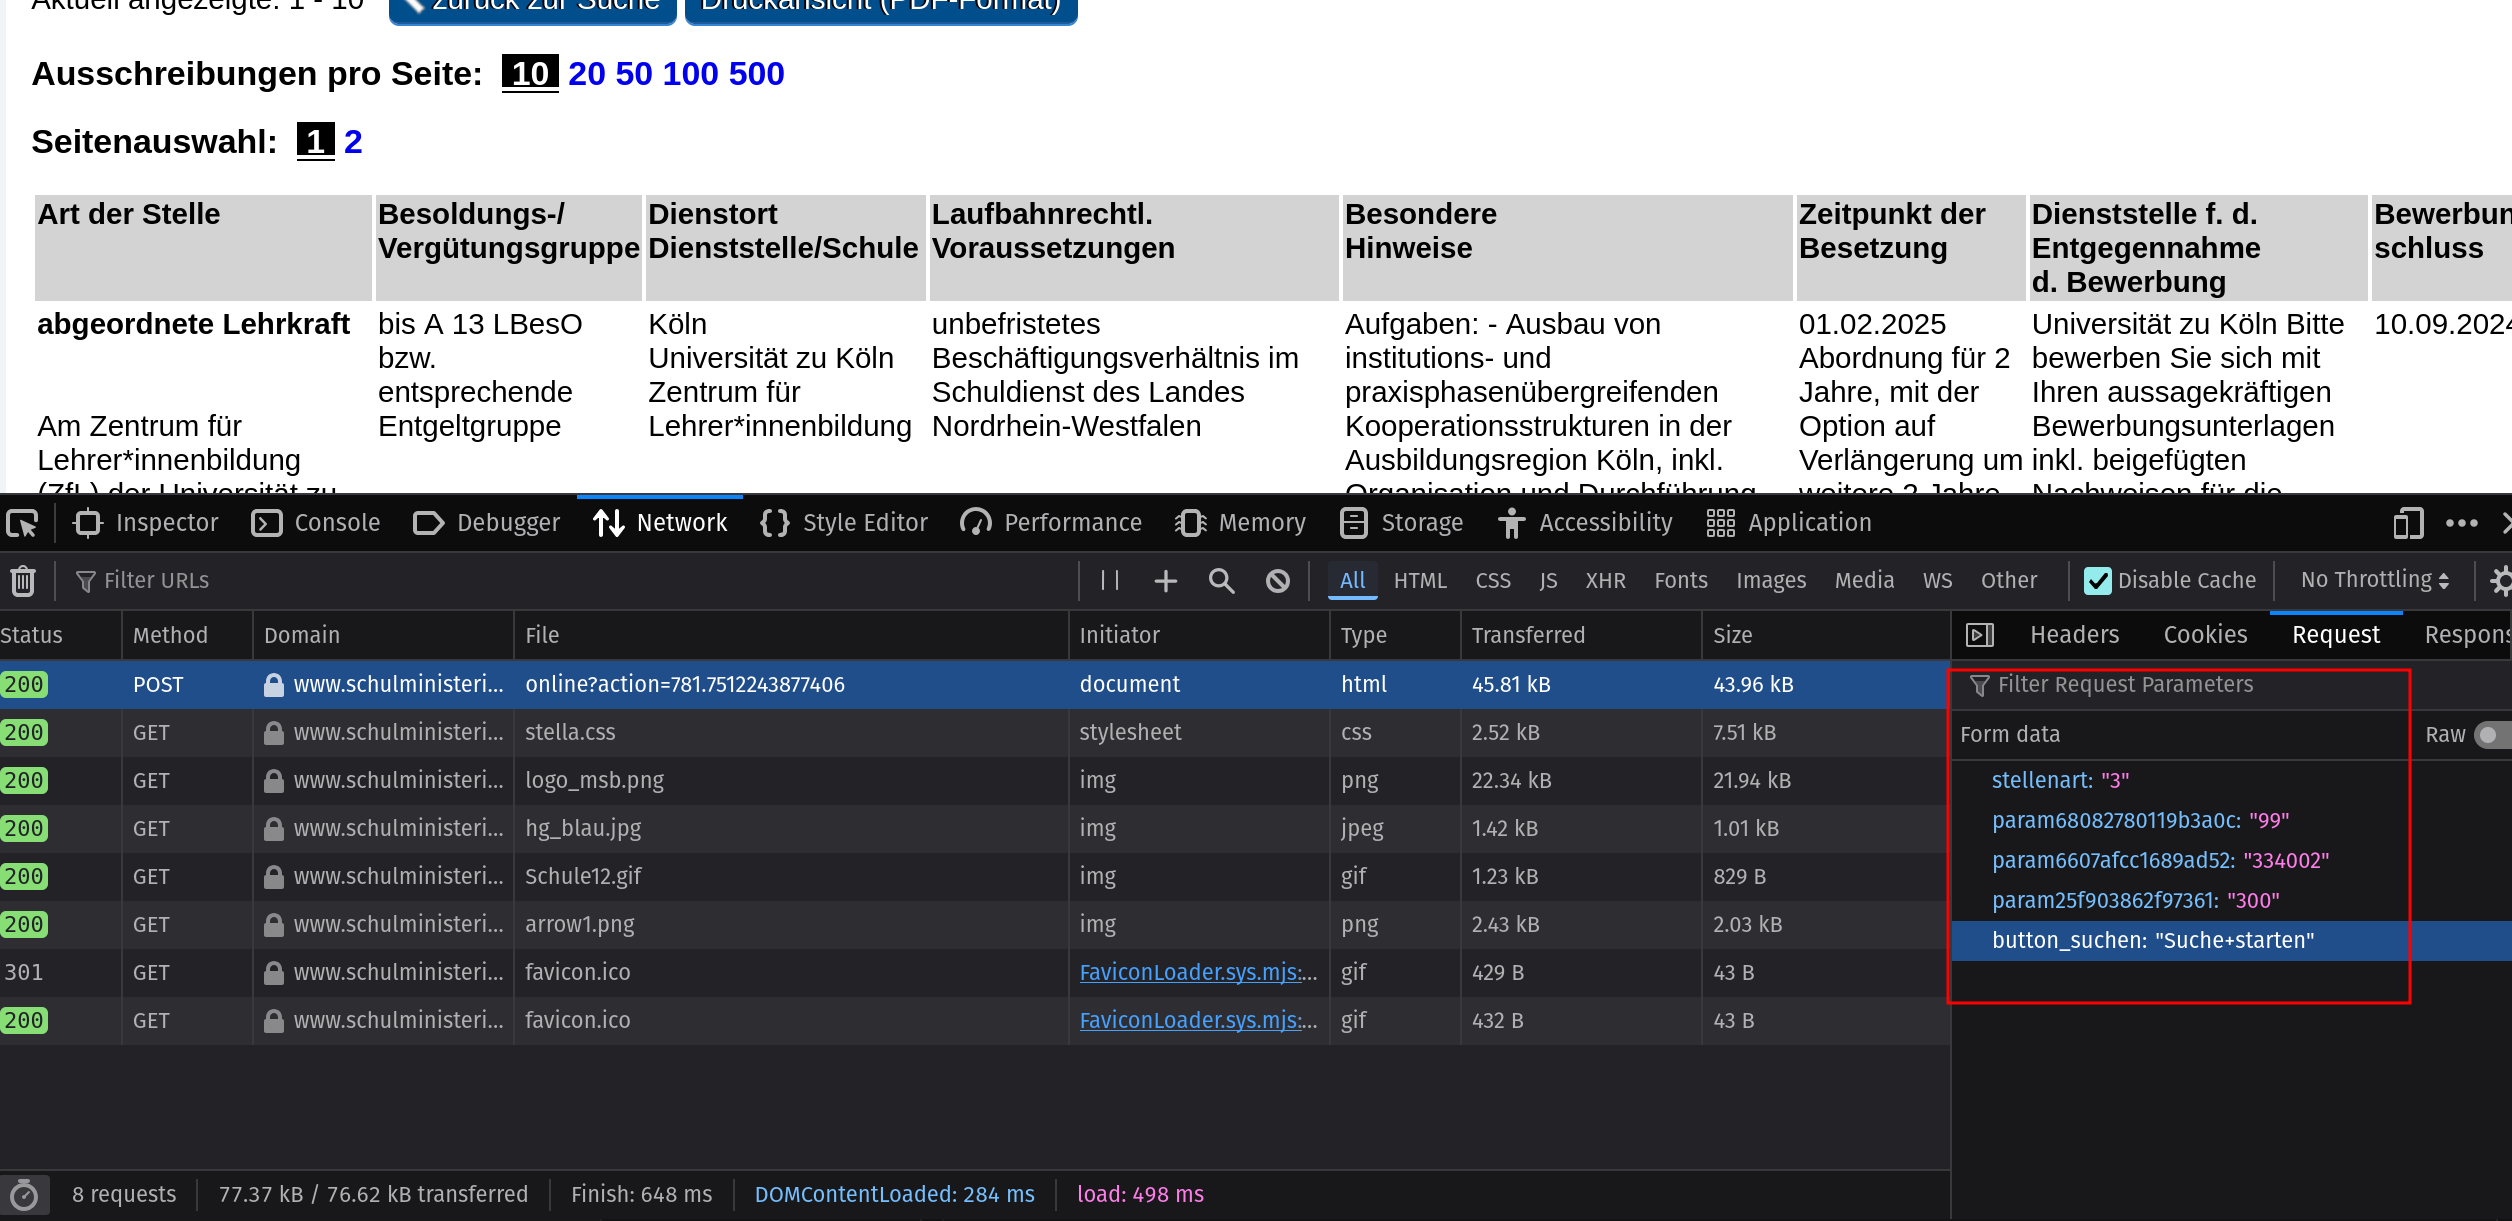Open devtools three-dots options menu

(x=2461, y=523)
